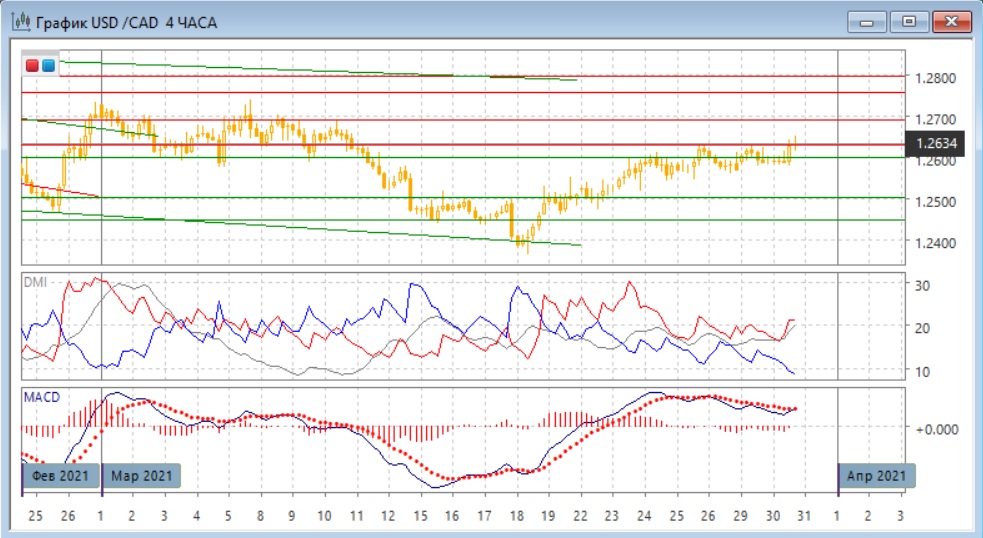Click the 1.2400 price axis label
This screenshot has height=538, width=983.
pos(935,243)
